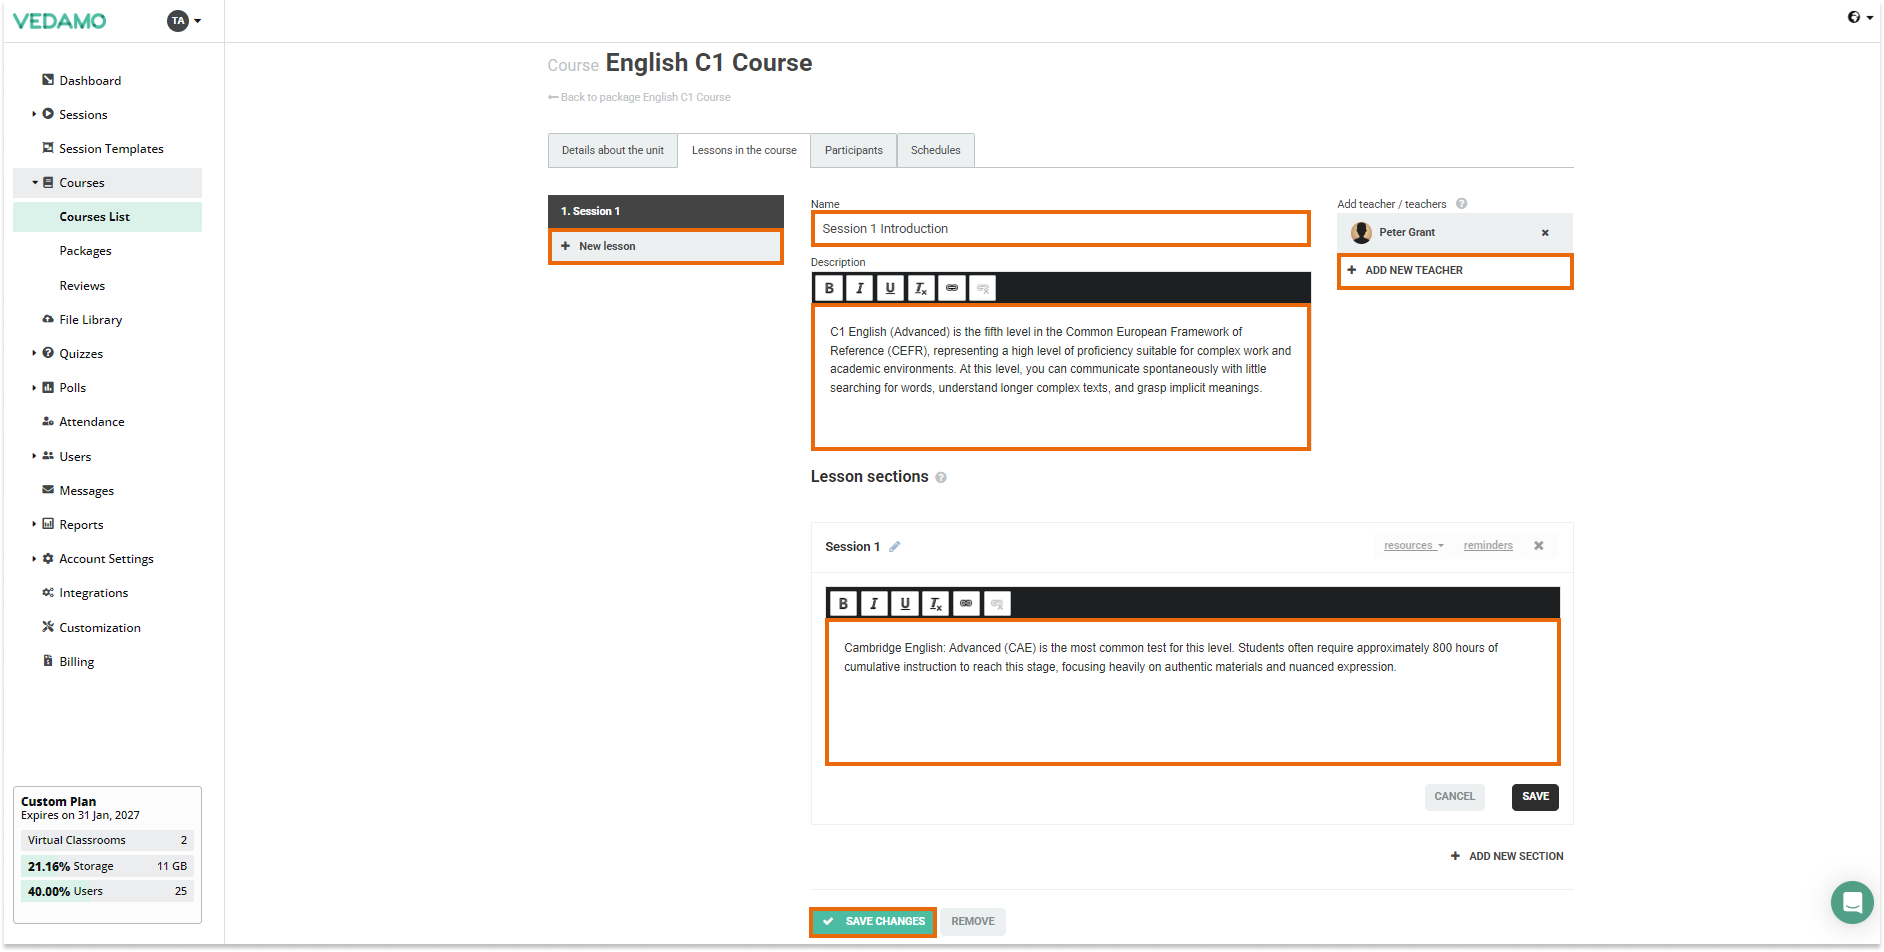Click ADD NEW TEACHER
Image resolution: width=1884 pixels, height=952 pixels.
1454,270
